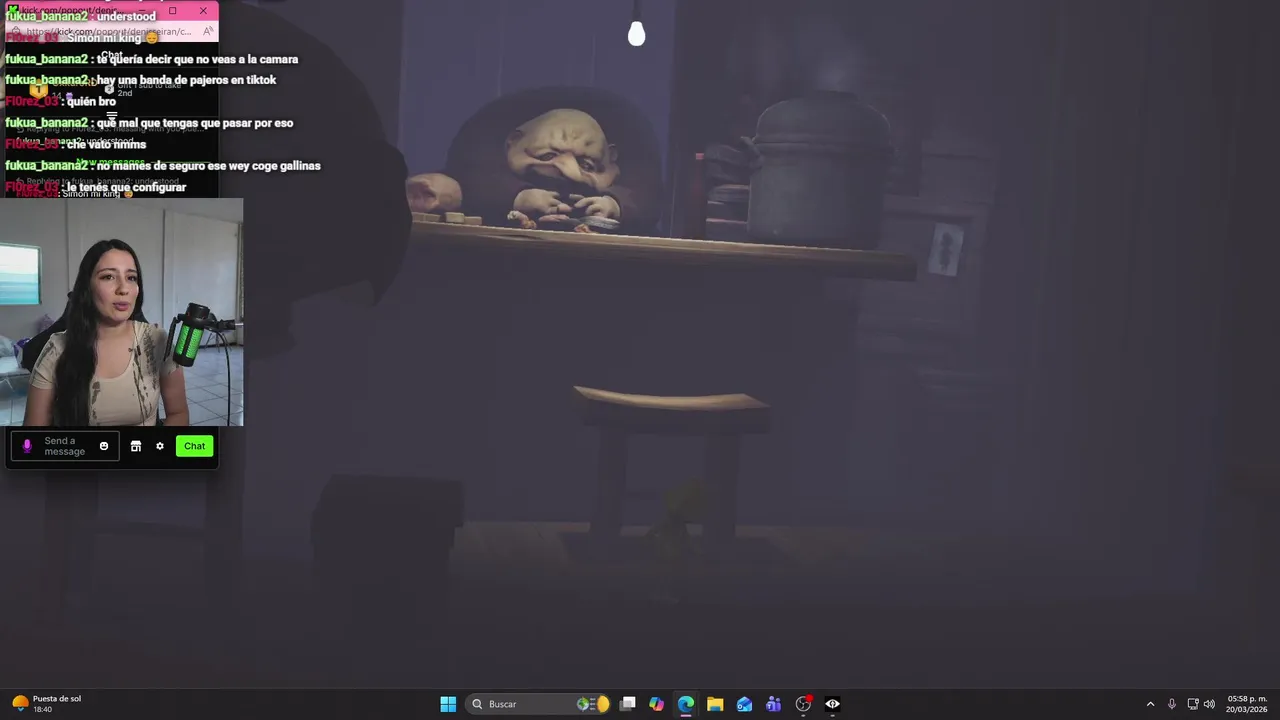Switch to OBS Studio in taskbar
This screenshot has height=720, width=1280.
point(803,704)
